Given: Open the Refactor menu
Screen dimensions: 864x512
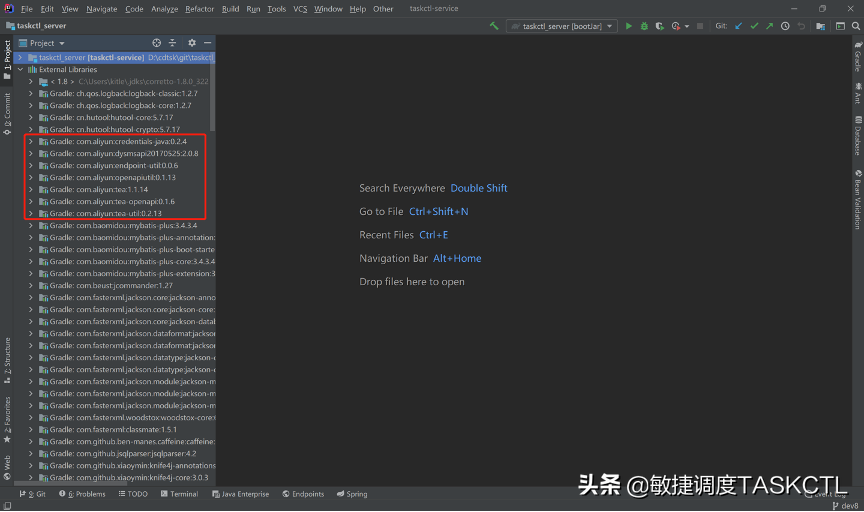Looking at the screenshot, I should coord(199,9).
